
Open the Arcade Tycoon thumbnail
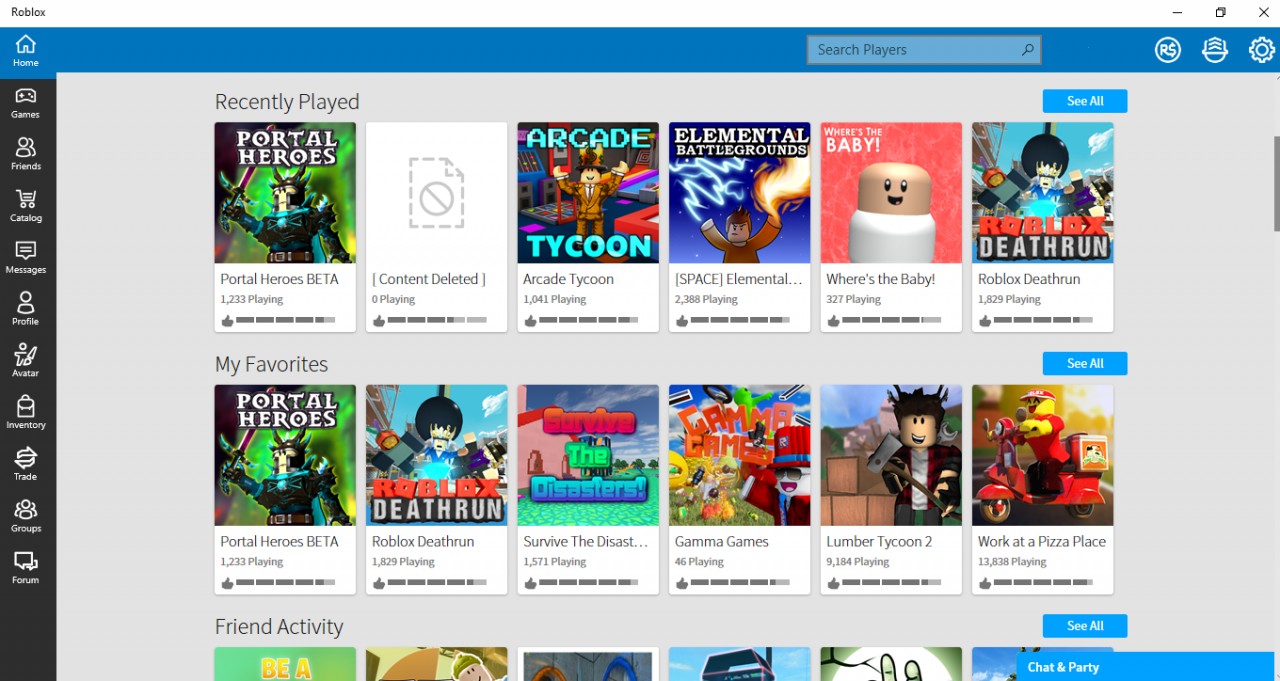click(588, 193)
